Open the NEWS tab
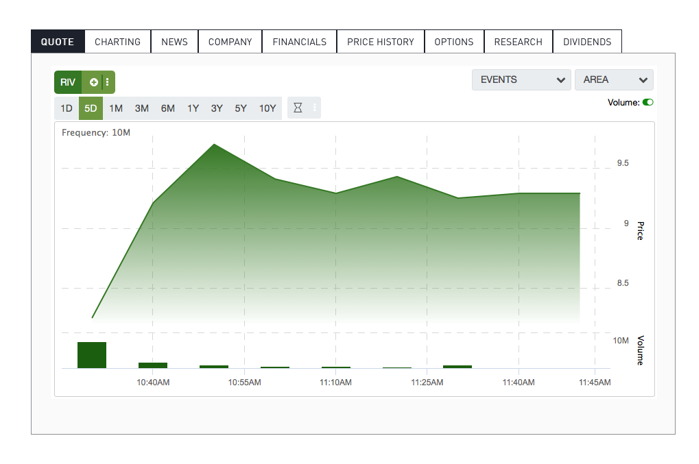 (174, 41)
